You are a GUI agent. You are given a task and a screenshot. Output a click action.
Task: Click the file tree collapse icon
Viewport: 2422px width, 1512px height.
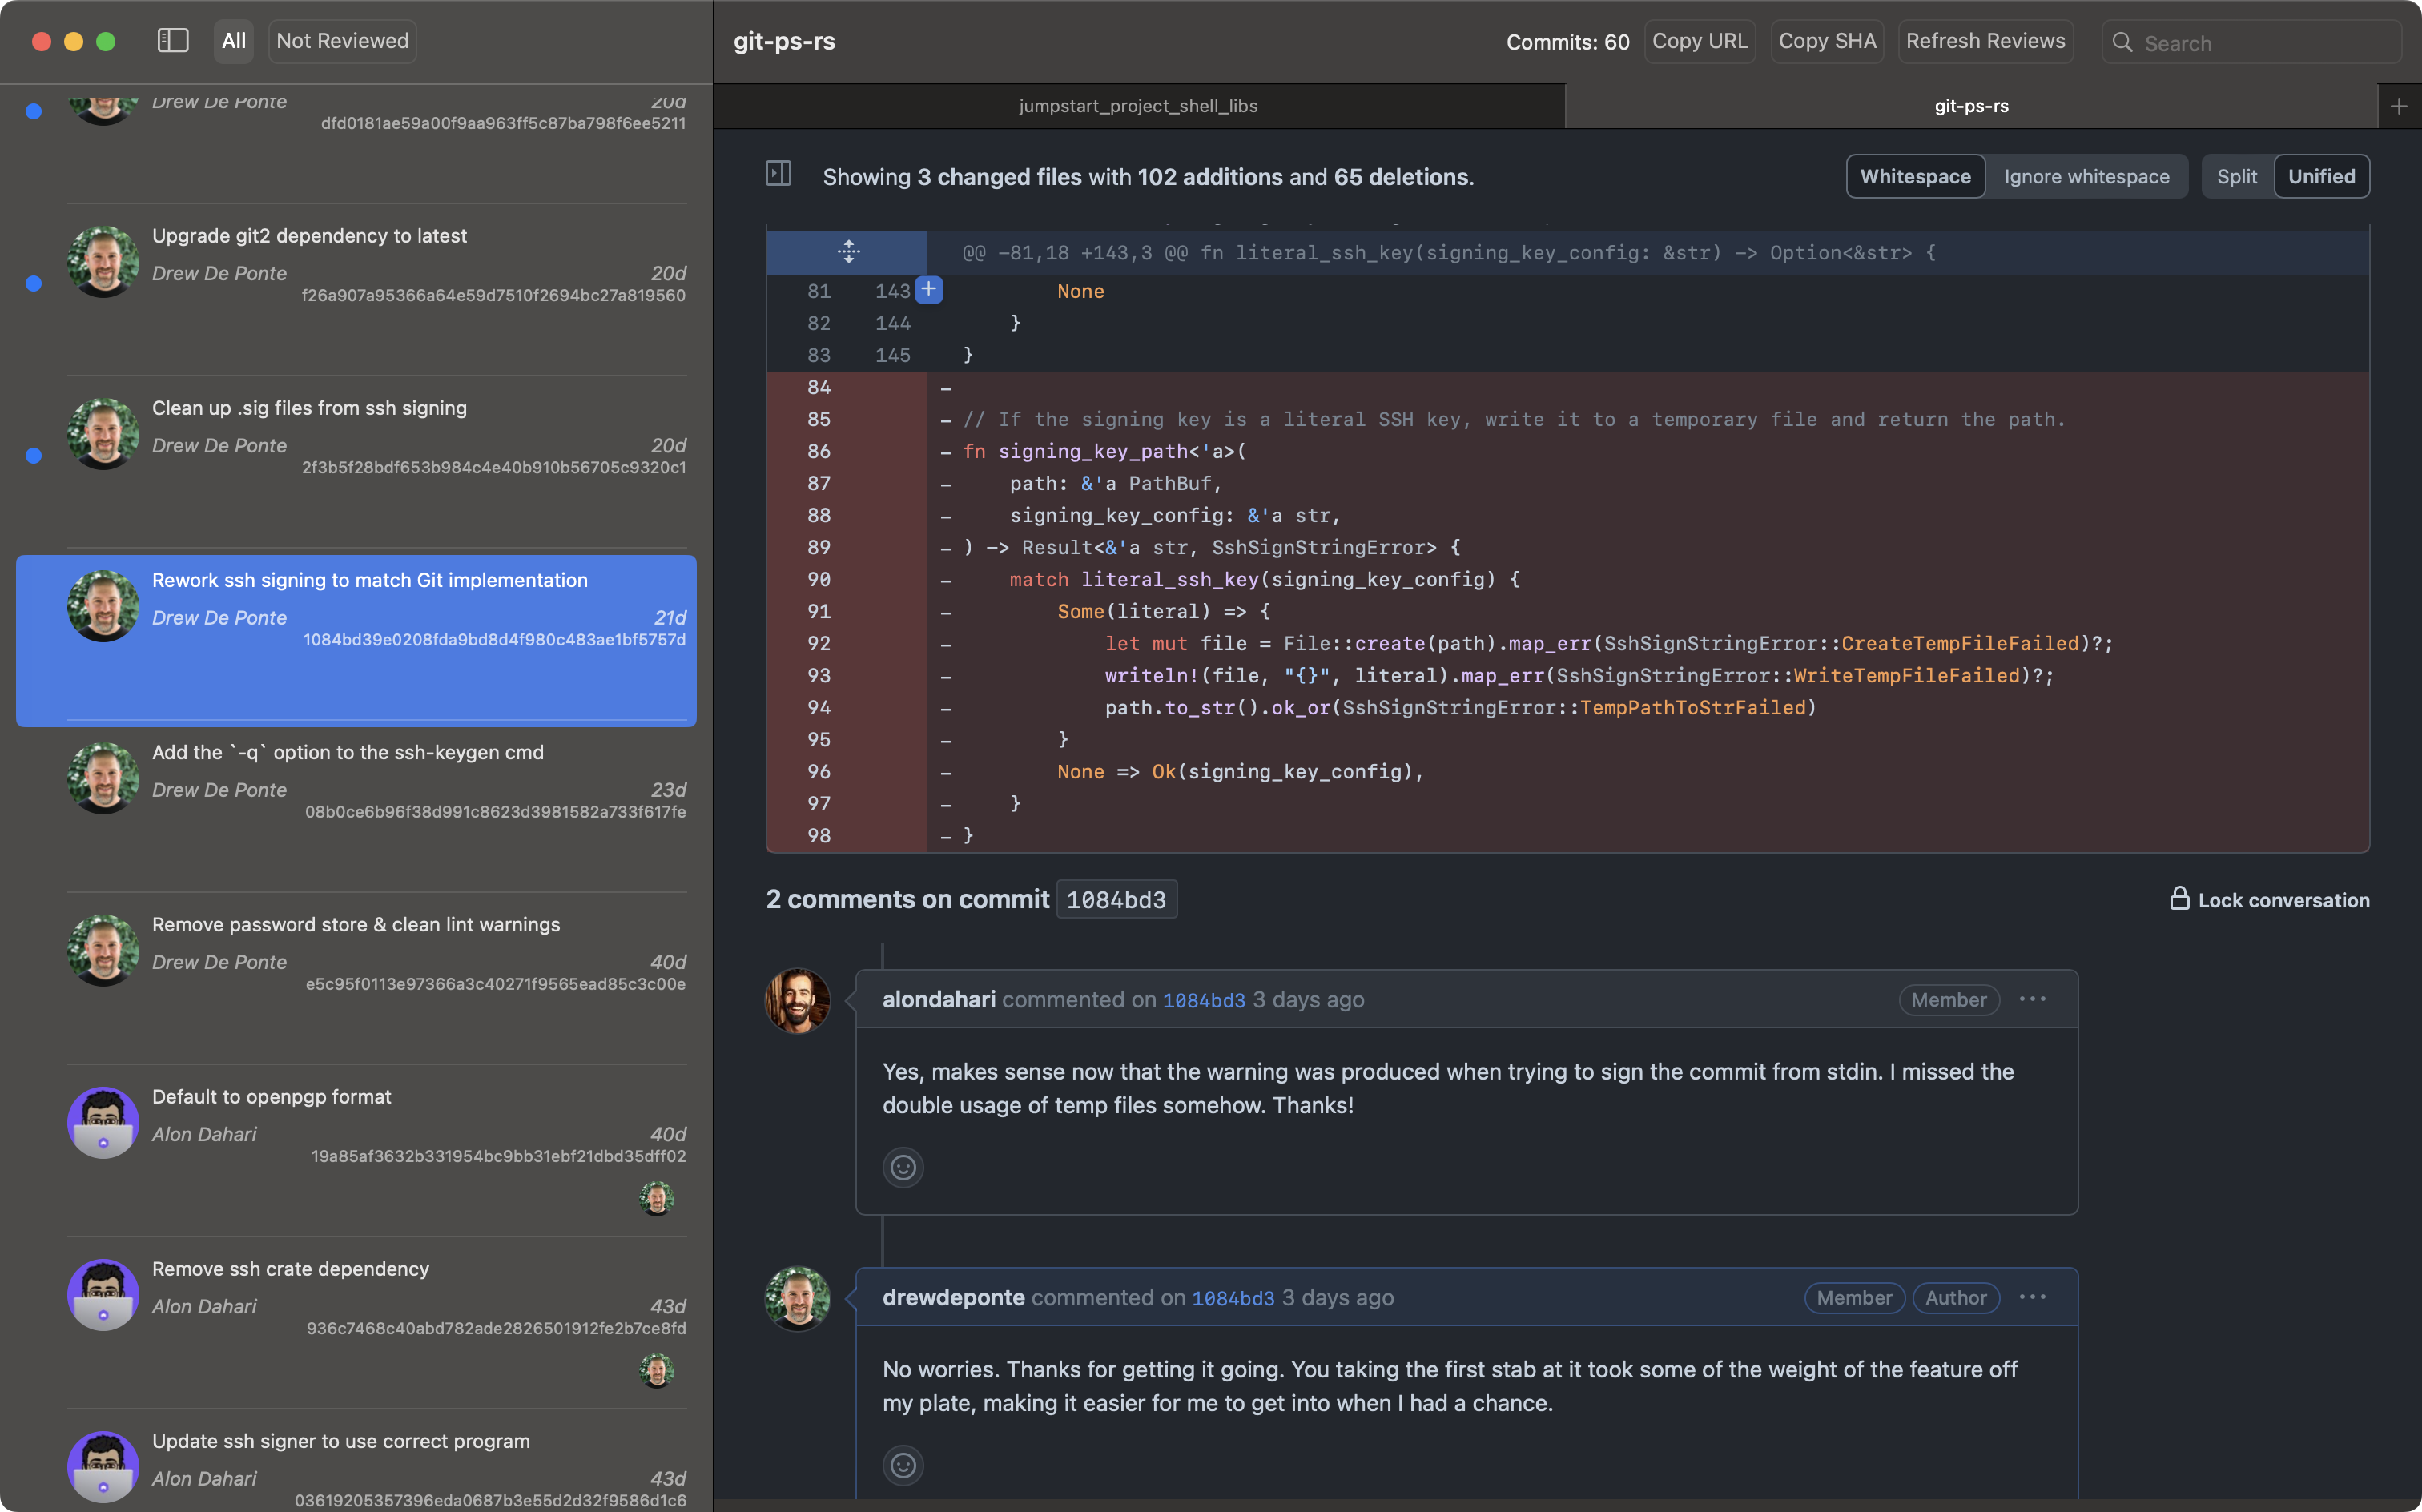pyautogui.click(x=778, y=174)
